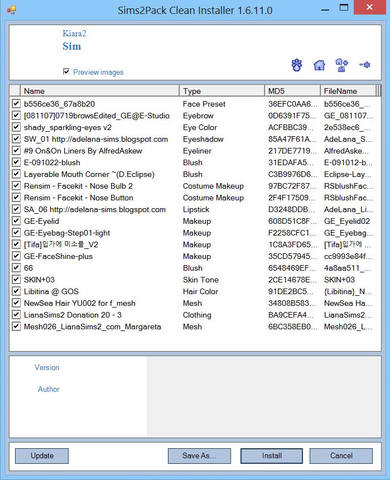Click the Cancel button
Screen dimensions: 390x480
(x=341, y=456)
